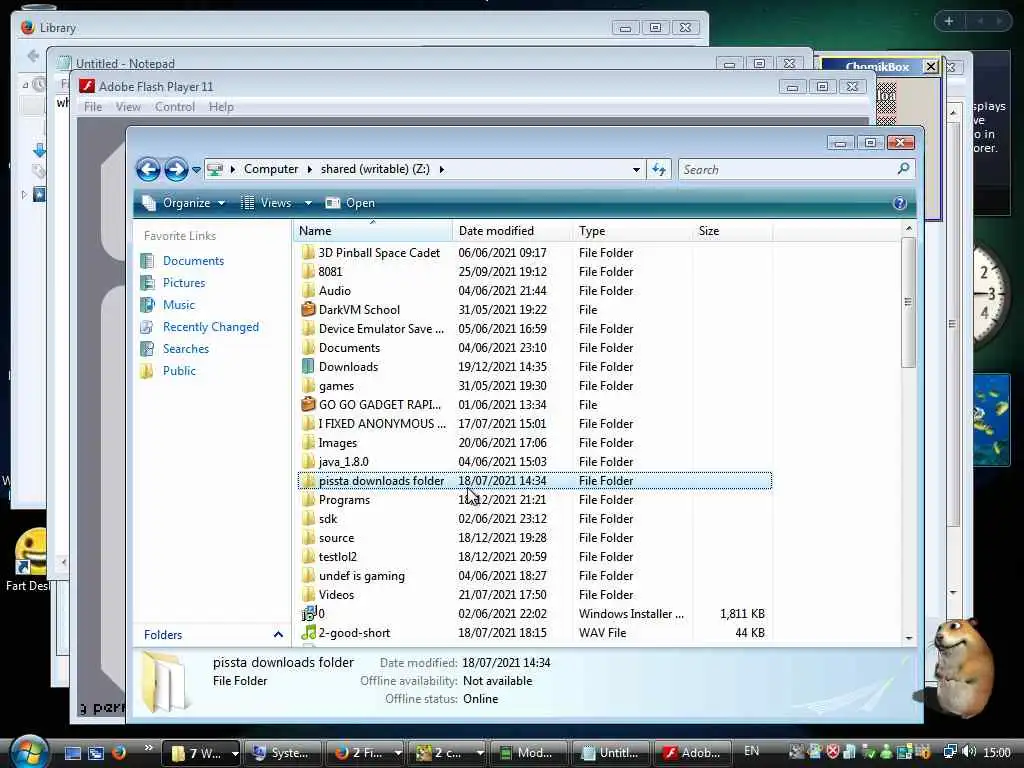Screen dimensions: 1024x768
Task: Open Public favorite link
Action: click(179, 371)
